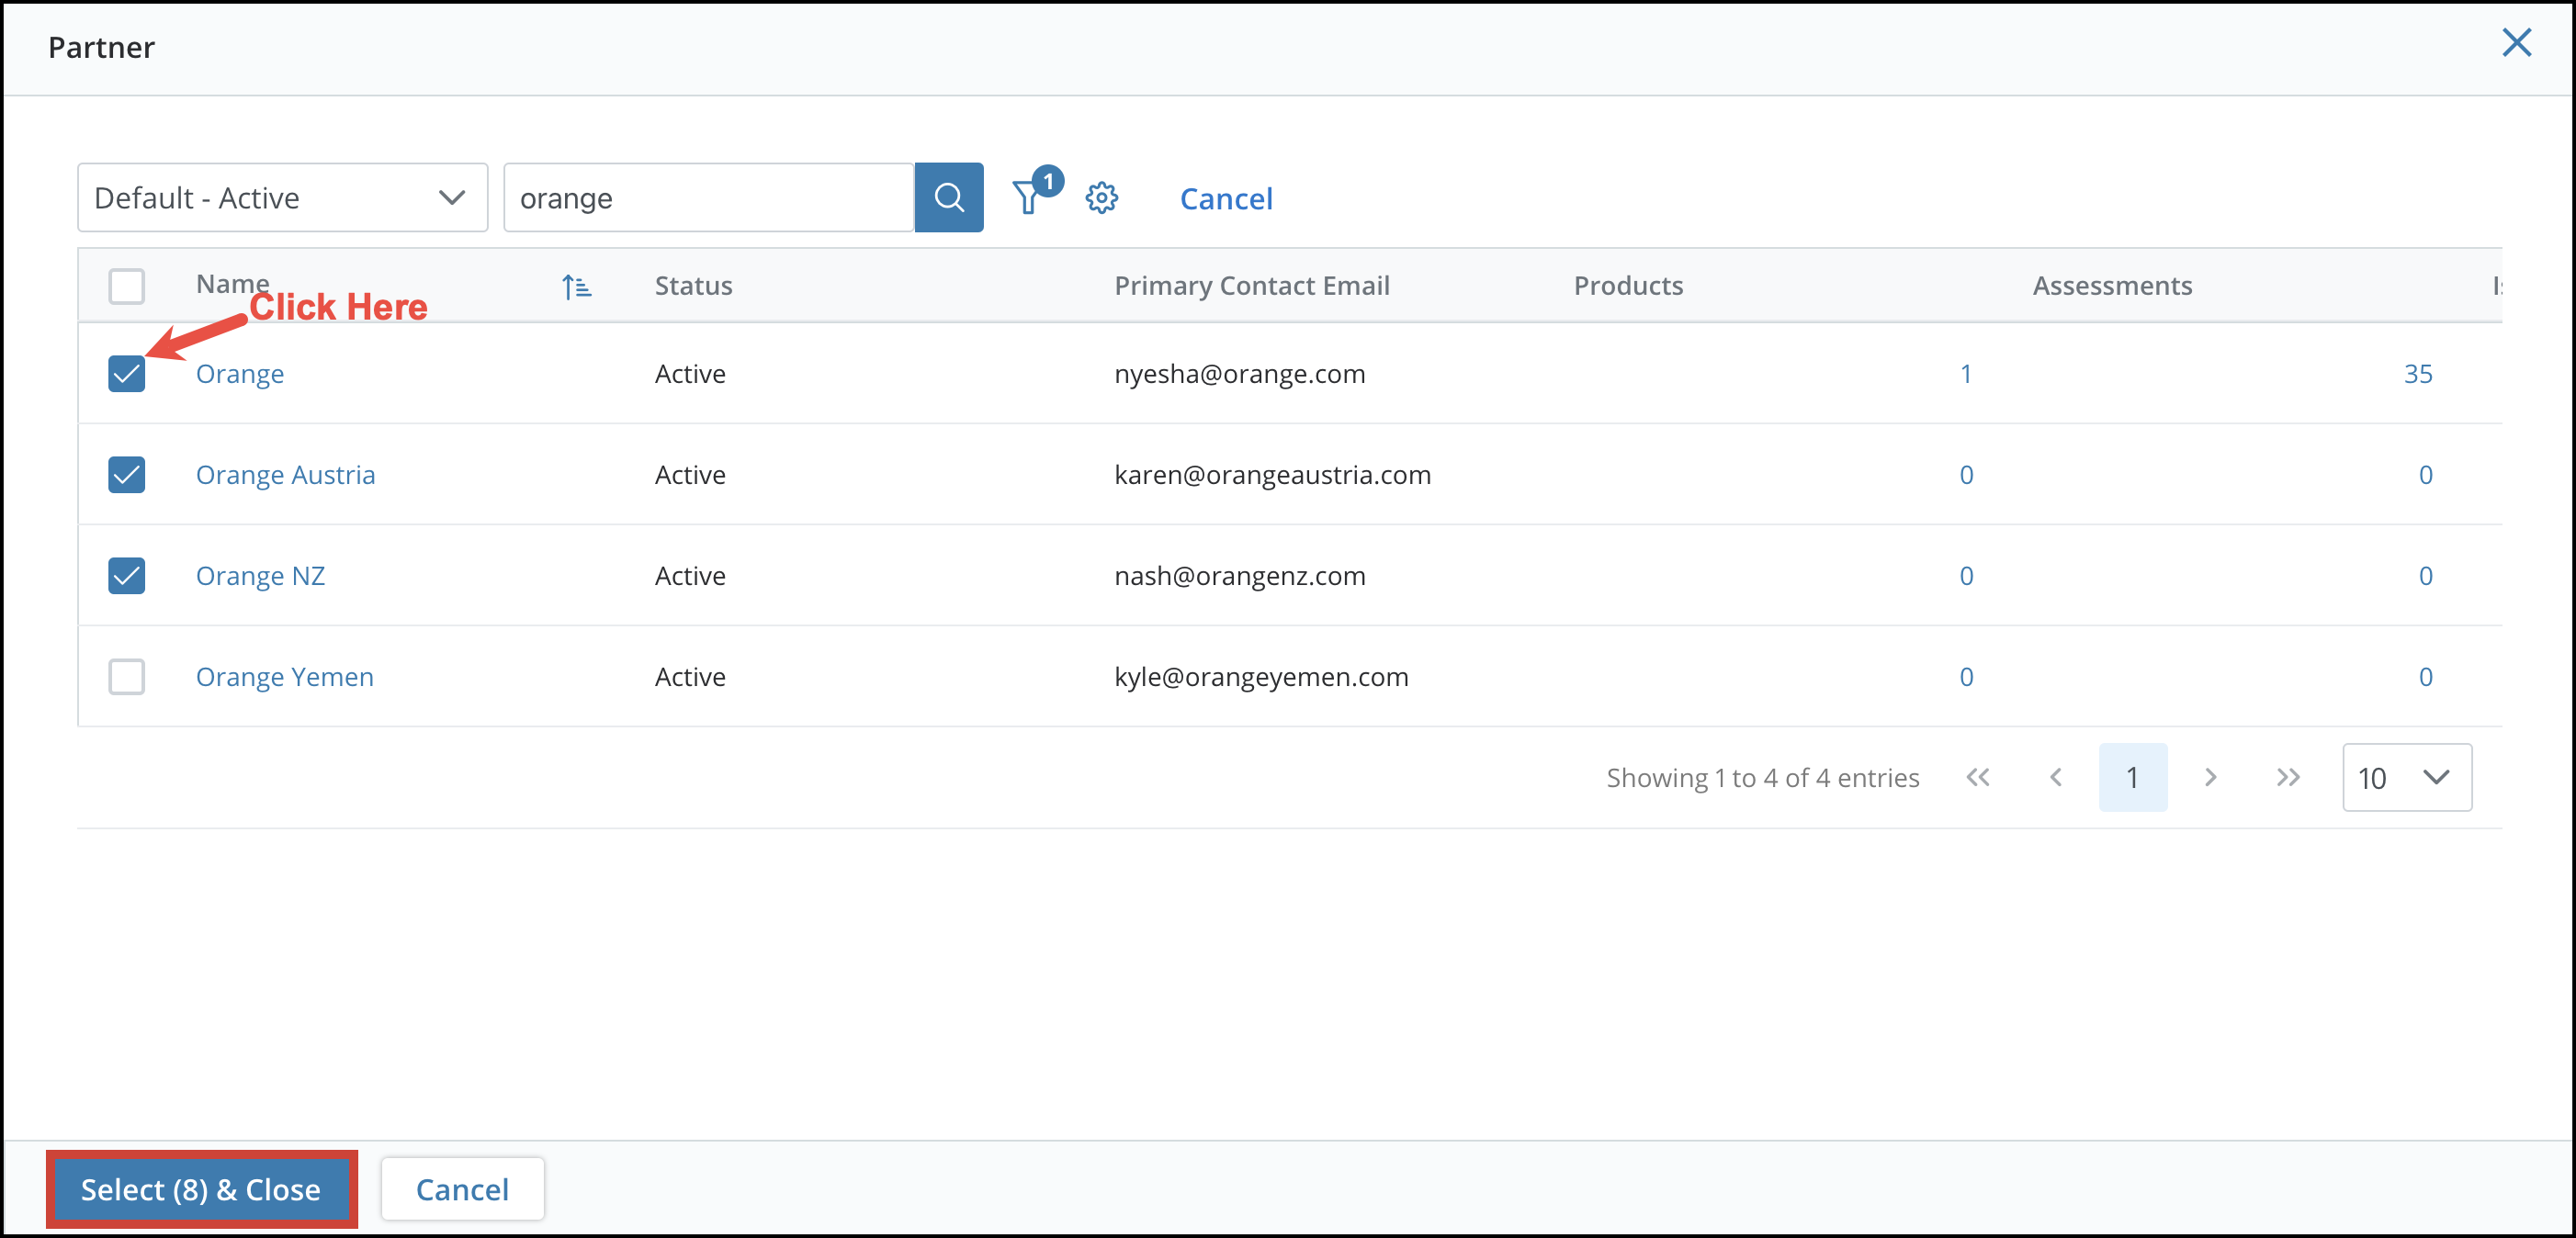Close the Partner dialog with X

coord(2516,43)
